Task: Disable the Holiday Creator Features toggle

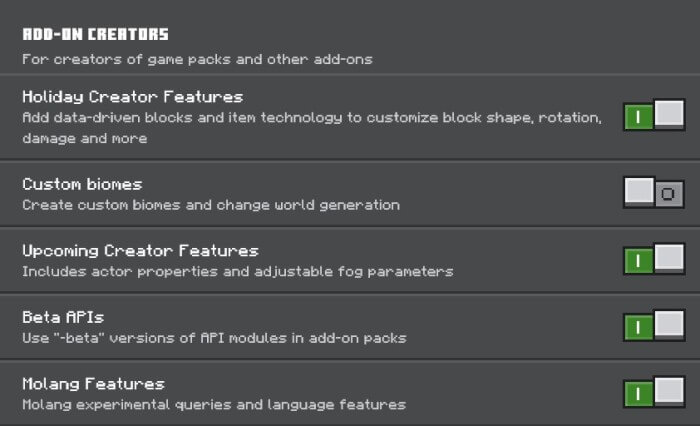Action: click(654, 117)
